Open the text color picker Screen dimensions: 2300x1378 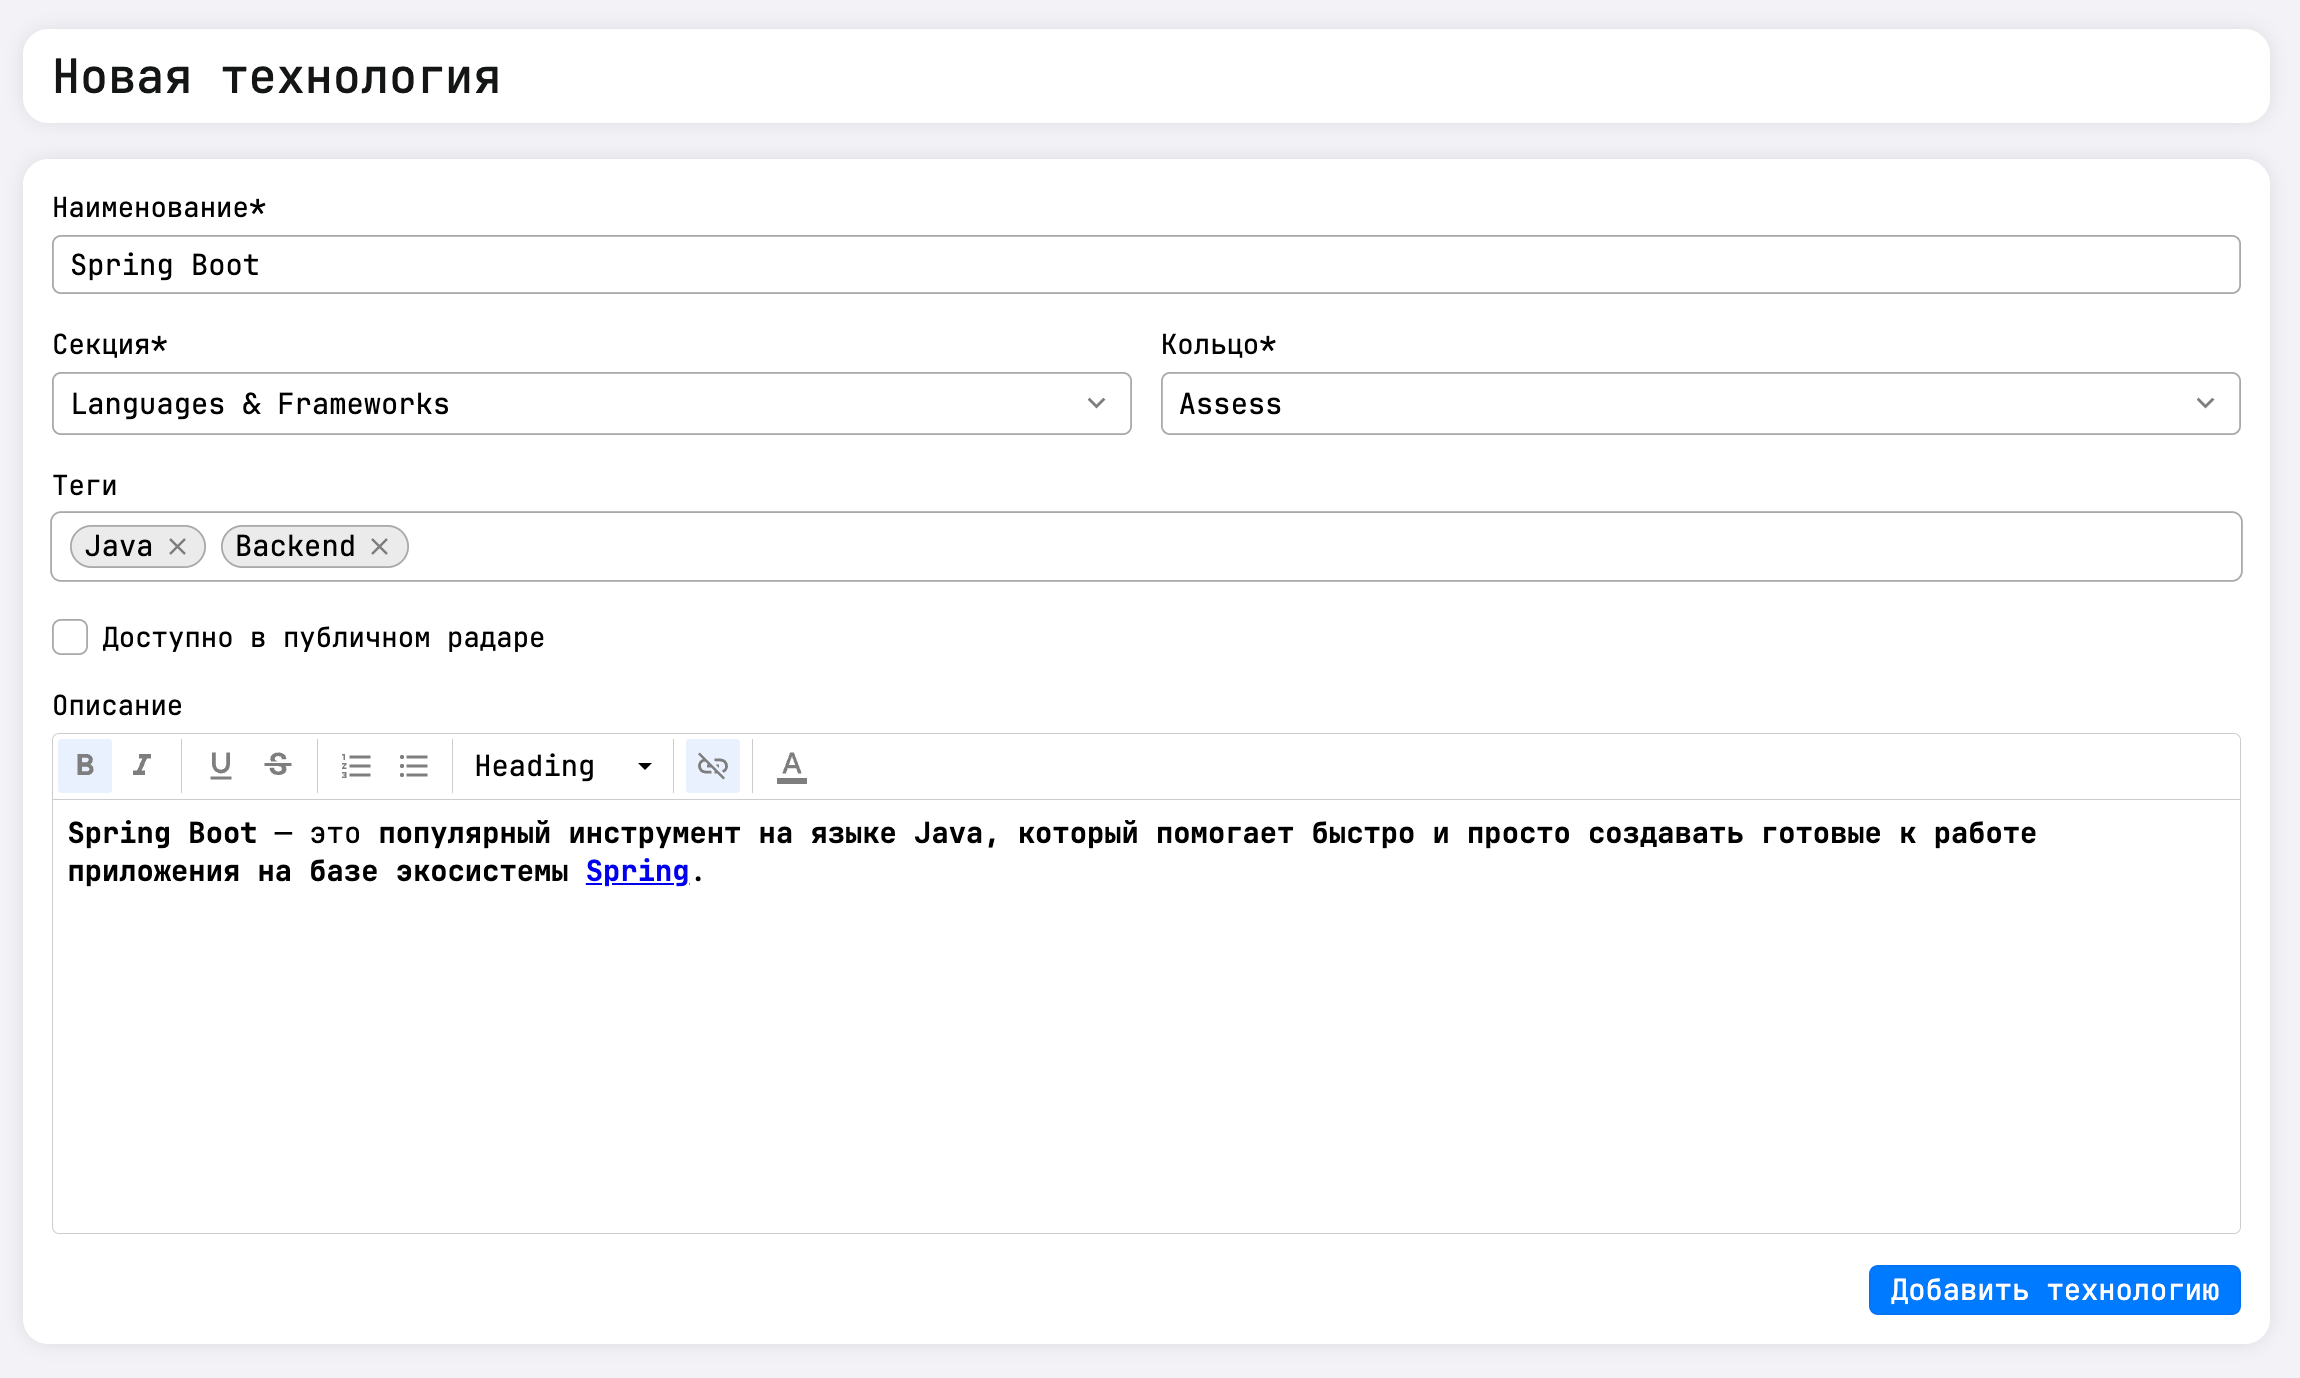tap(791, 766)
